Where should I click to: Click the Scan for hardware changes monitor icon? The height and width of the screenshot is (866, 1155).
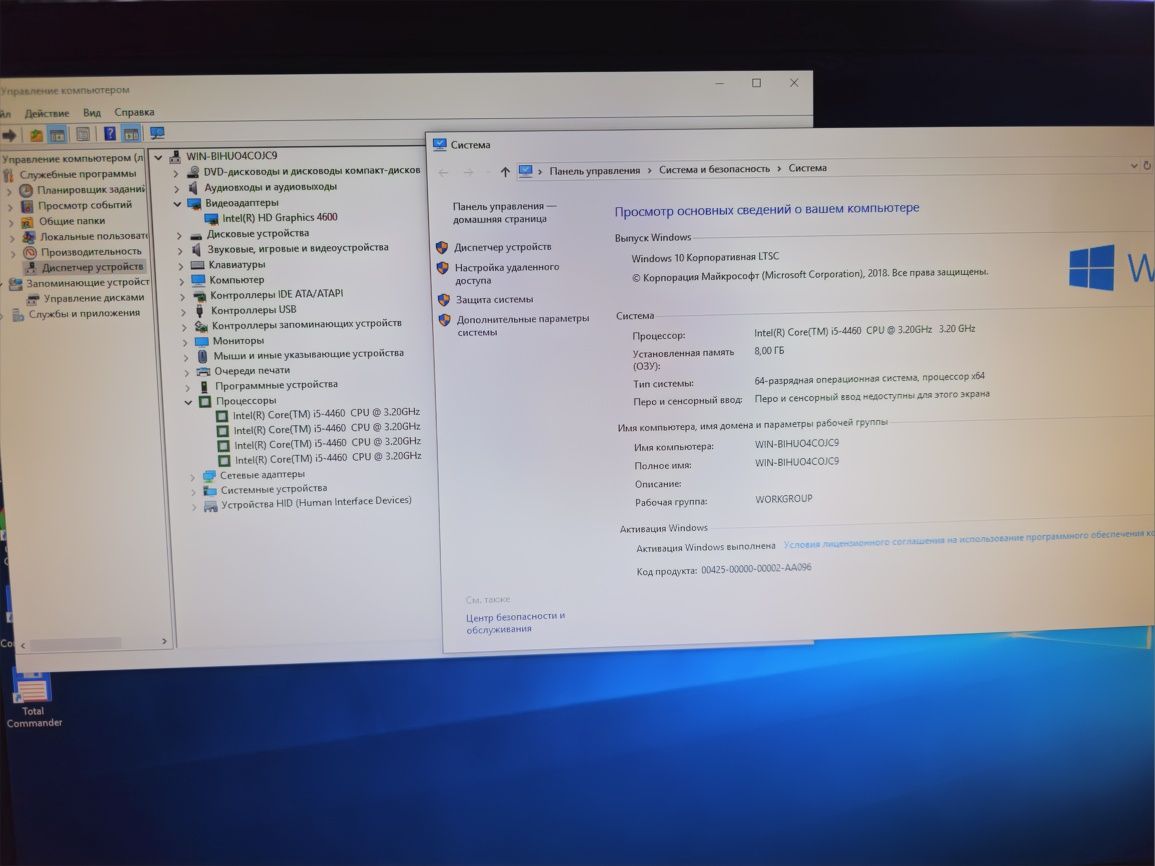[157, 133]
